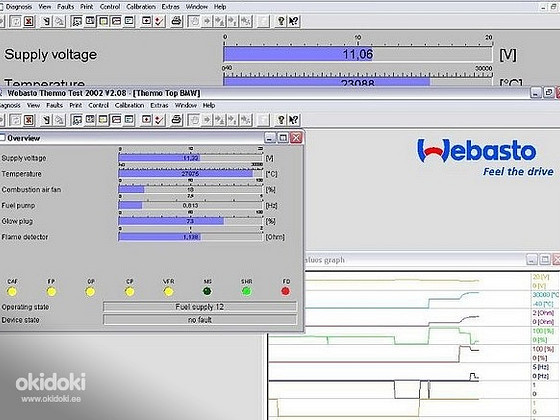
Task: Click the question mark help icon in front toolbar
Action: 281,120
